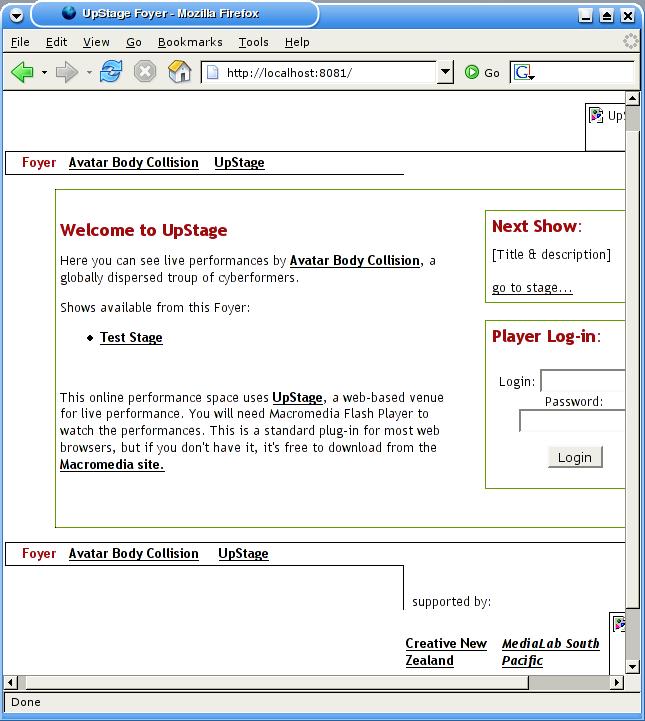Image resolution: width=645 pixels, height=721 pixels.
Task: Click the Macromedia site link
Action: [112, 465]
